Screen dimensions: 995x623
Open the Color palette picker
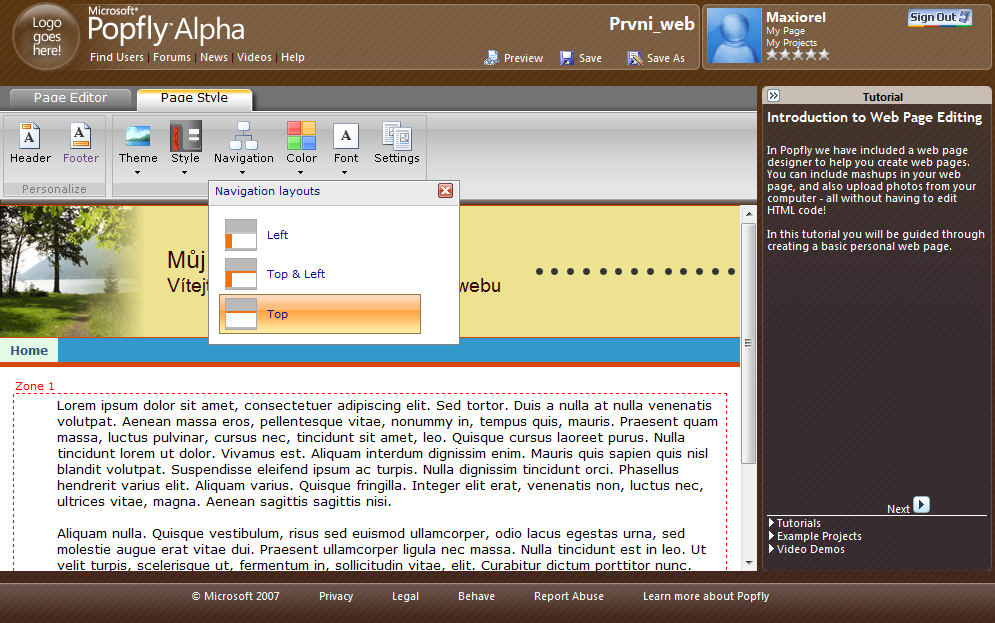point(301,136)
